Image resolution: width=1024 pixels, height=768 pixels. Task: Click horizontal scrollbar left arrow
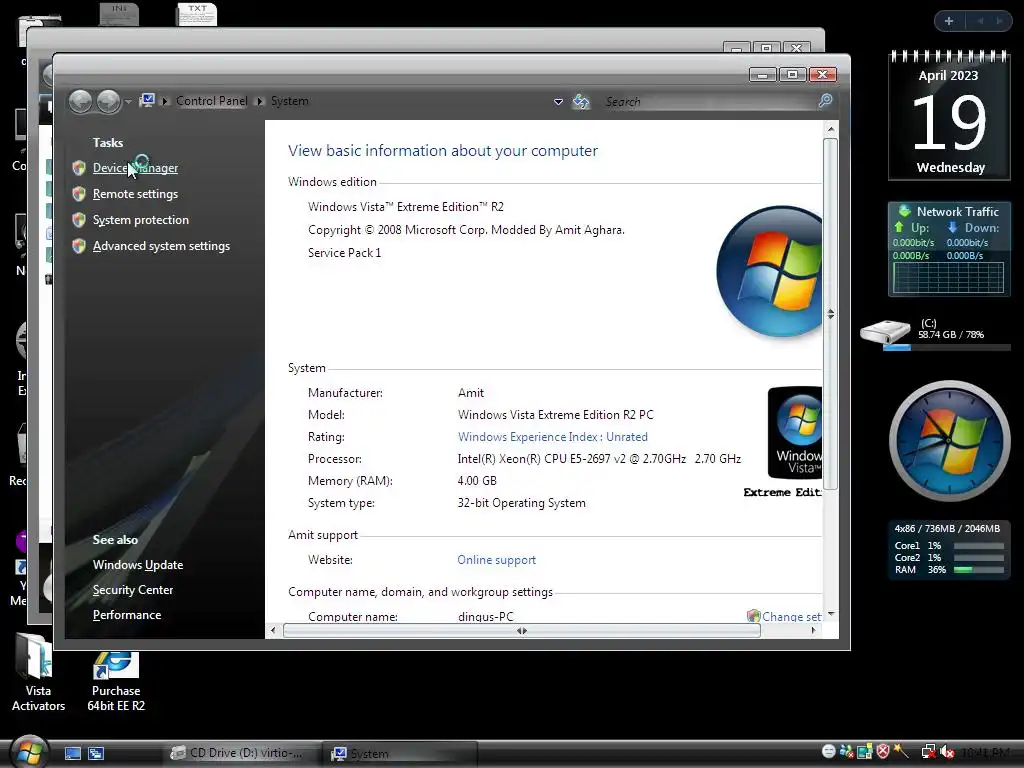(x=273, y=631)
